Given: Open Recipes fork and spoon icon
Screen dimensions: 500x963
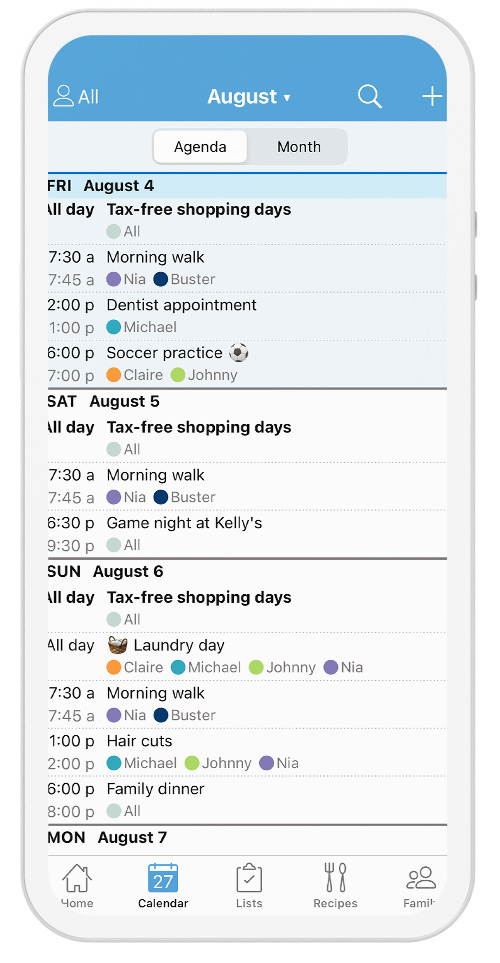Looking at the screenshot, I should (x=335, y=878).
